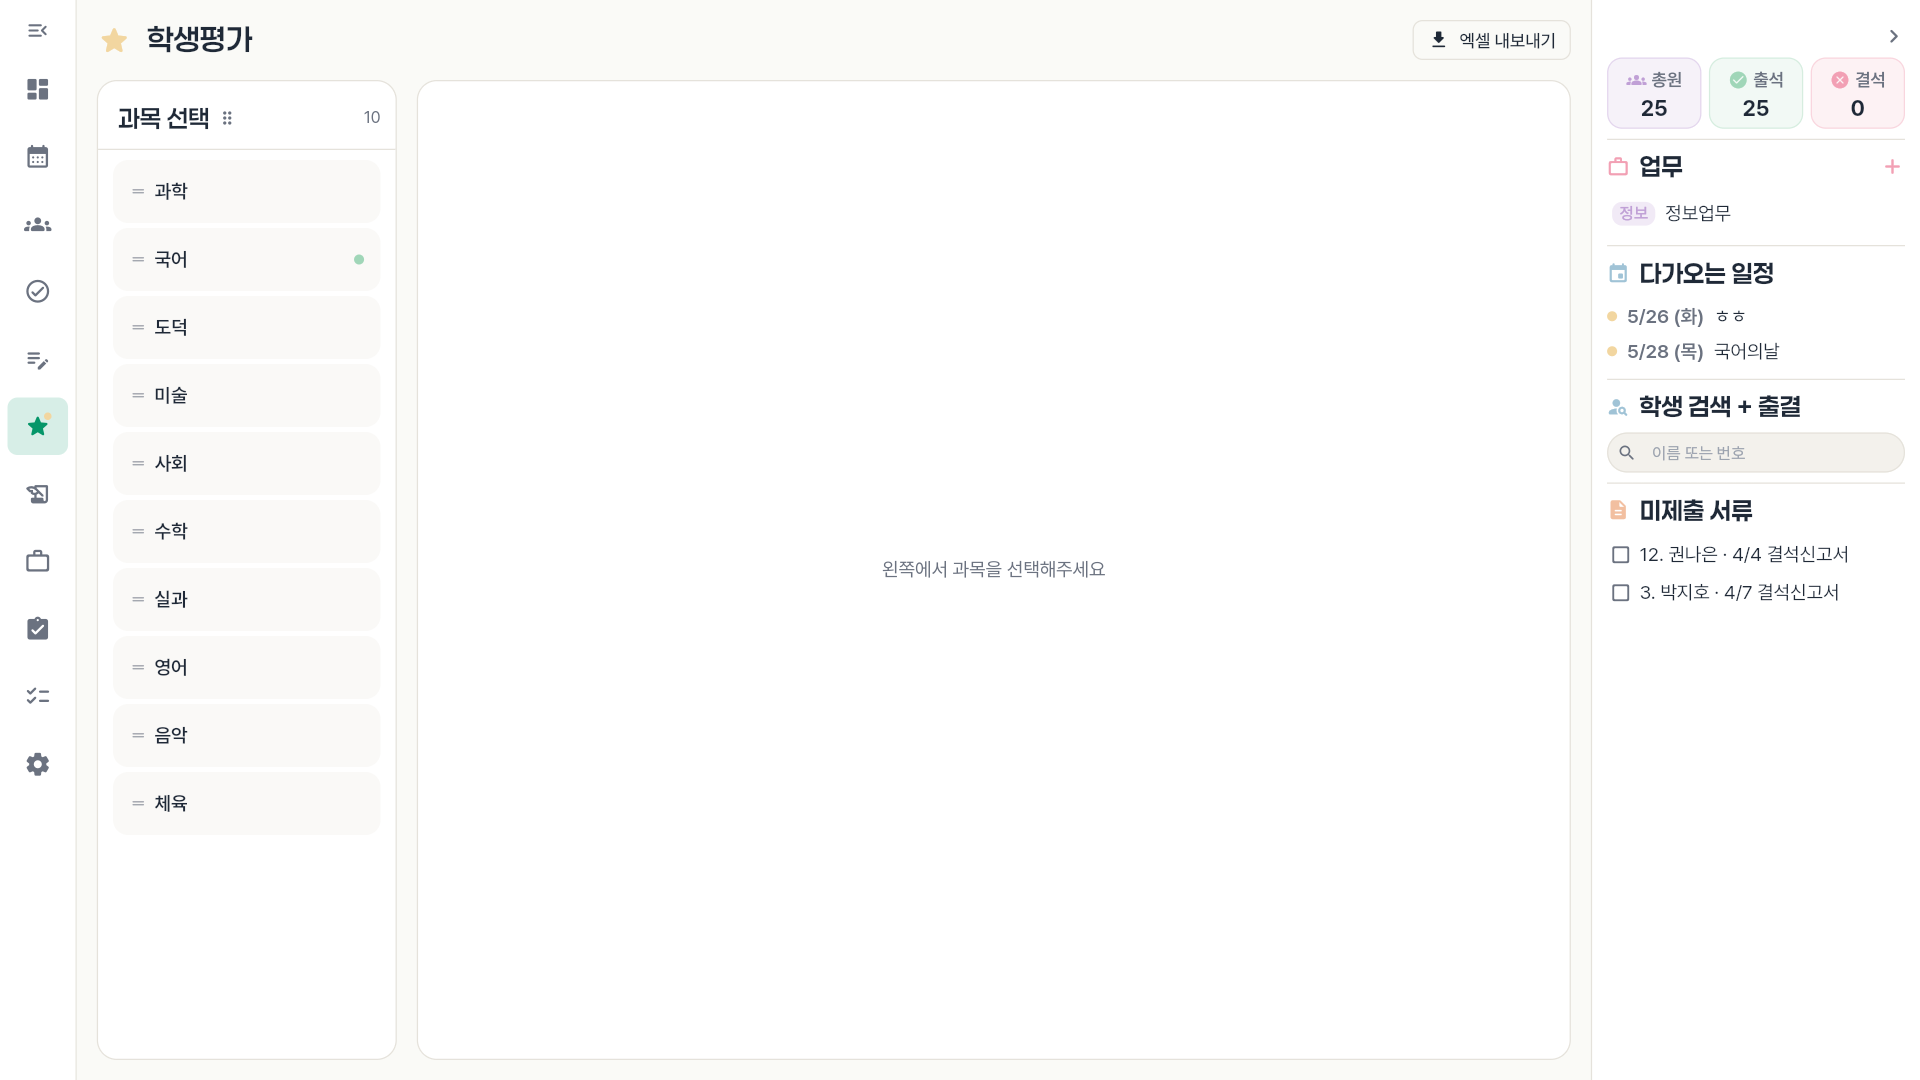Select the 과학 subject
This screenshot has width=1920, height=1080.
click(x=246, y=191)
